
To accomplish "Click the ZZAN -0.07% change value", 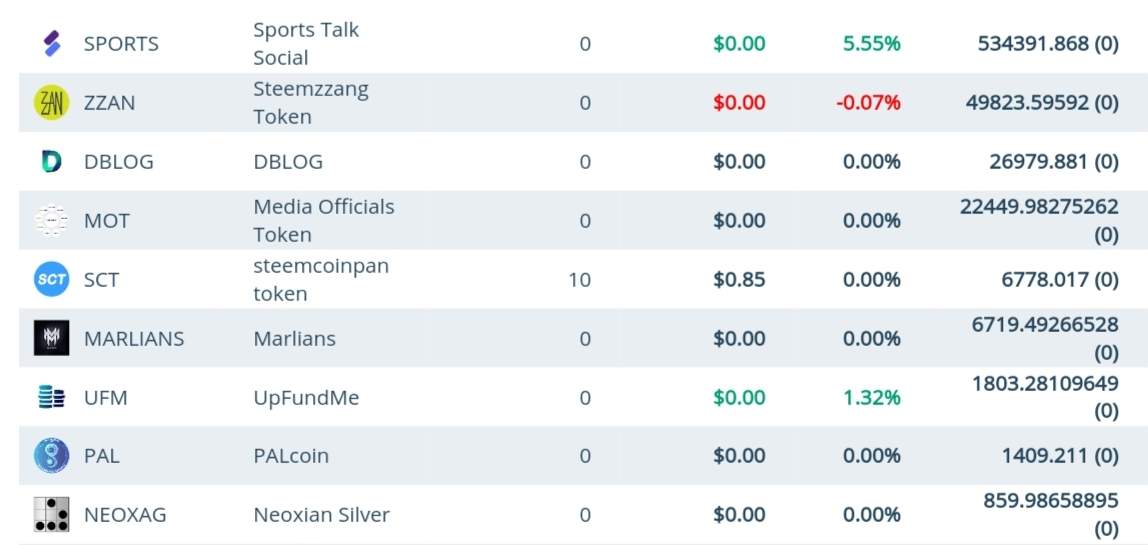I will pyautogui.click(x=867, y=103).
